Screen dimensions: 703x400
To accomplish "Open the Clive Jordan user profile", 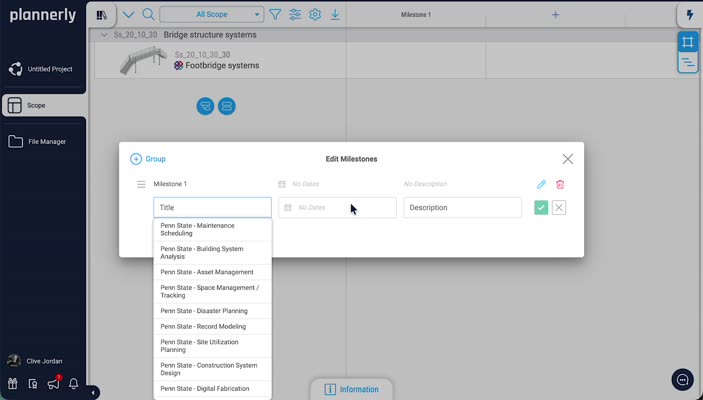I will click(35, 361).
